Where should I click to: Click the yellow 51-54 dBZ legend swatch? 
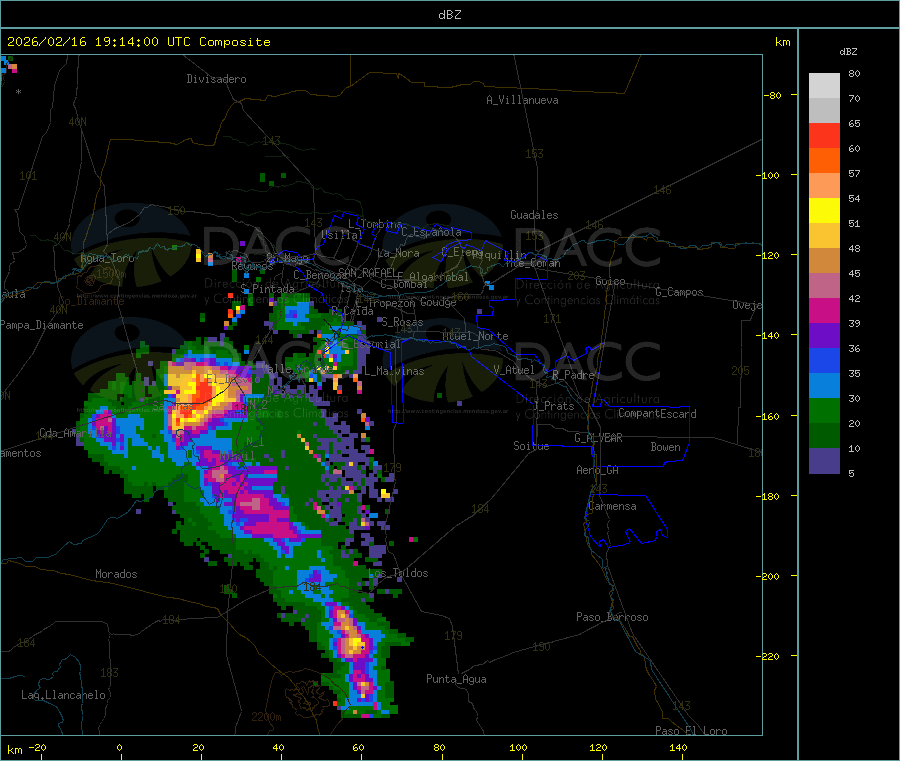click(824, 211)
